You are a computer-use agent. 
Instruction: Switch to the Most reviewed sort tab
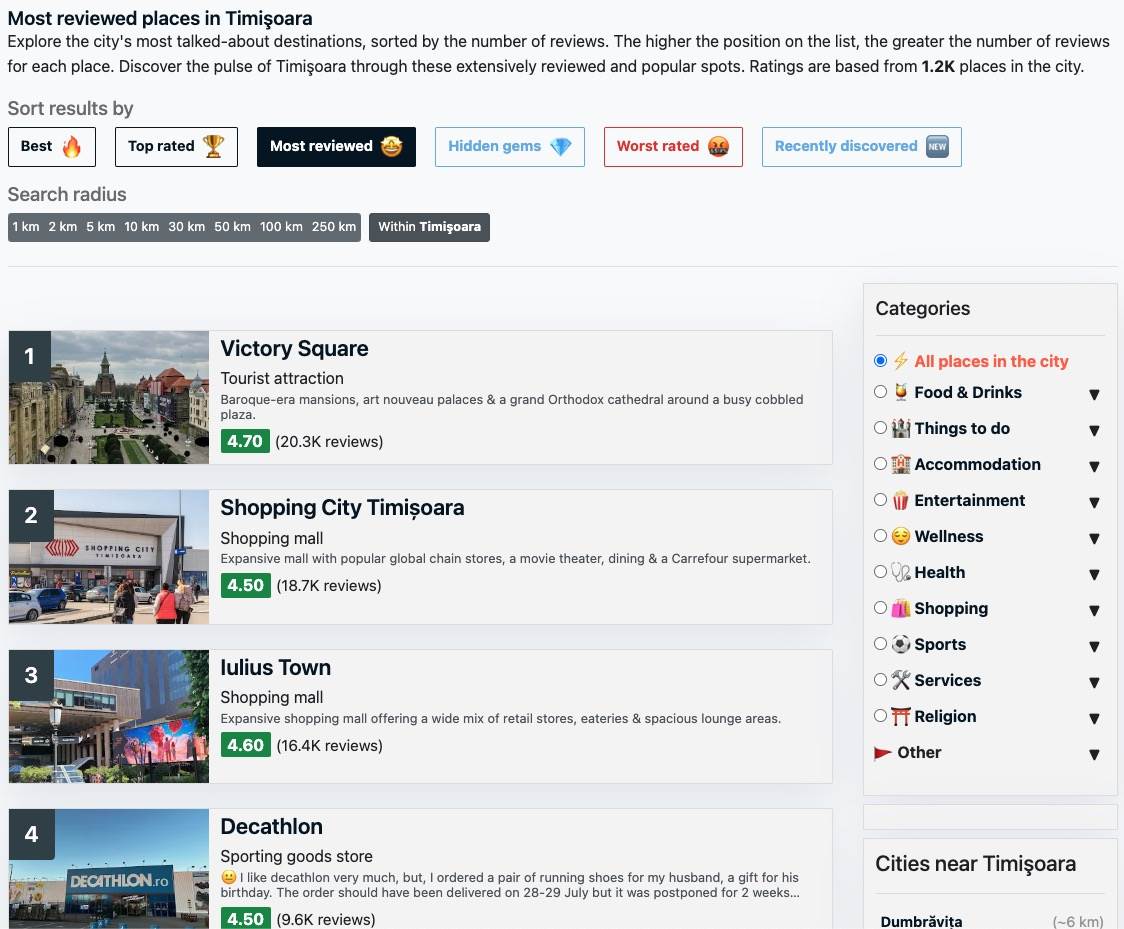335,147
